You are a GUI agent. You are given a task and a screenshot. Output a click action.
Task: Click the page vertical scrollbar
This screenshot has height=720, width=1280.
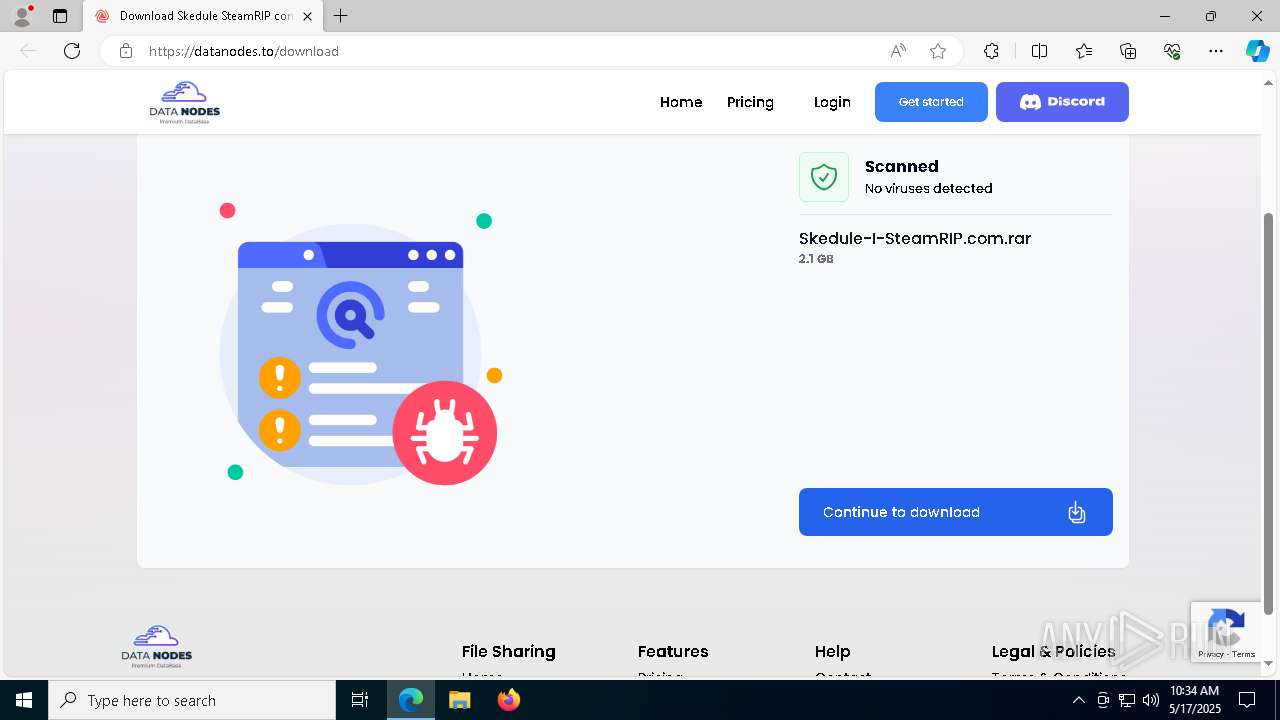1269,412
